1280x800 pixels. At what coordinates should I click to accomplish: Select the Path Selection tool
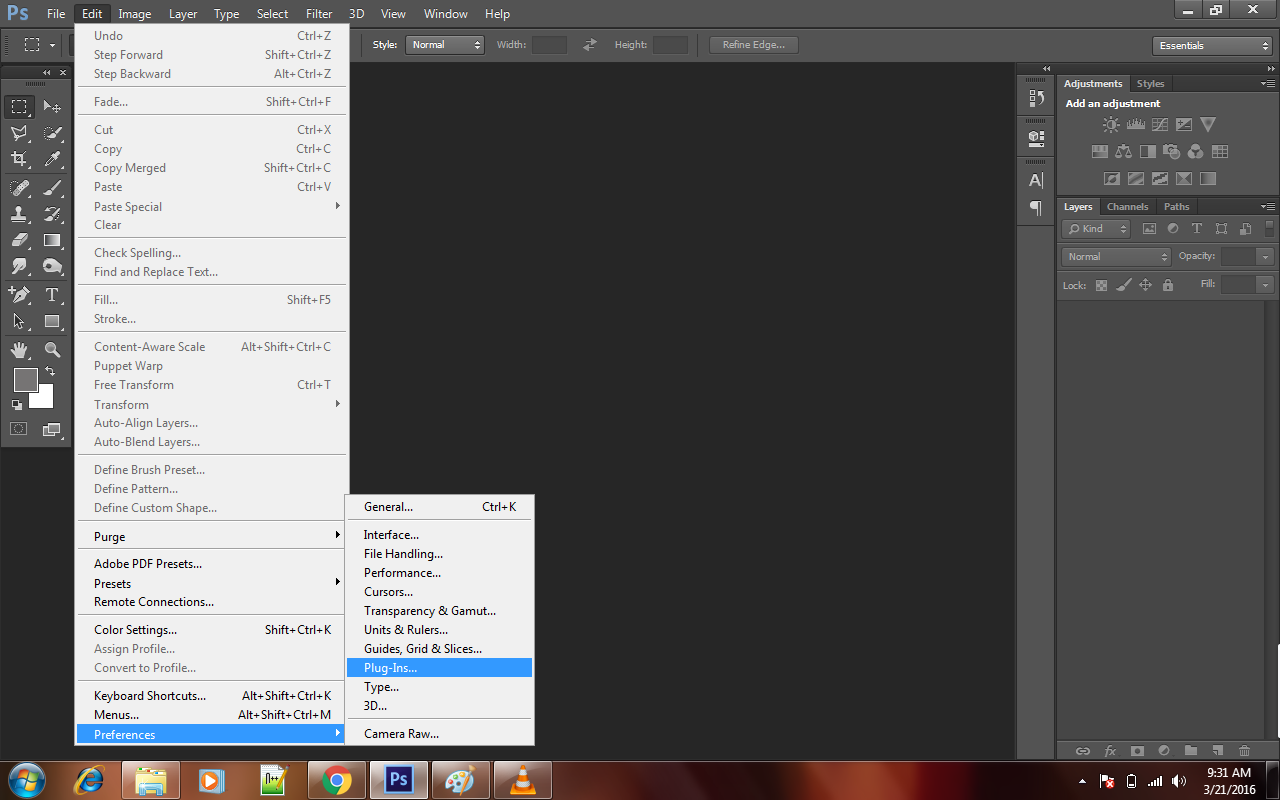(19, 321)
